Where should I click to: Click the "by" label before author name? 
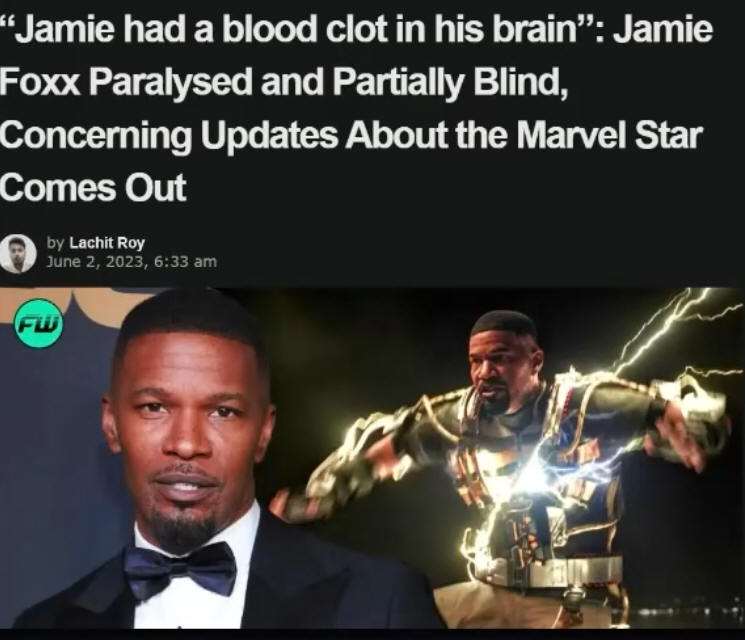point(55,243)
